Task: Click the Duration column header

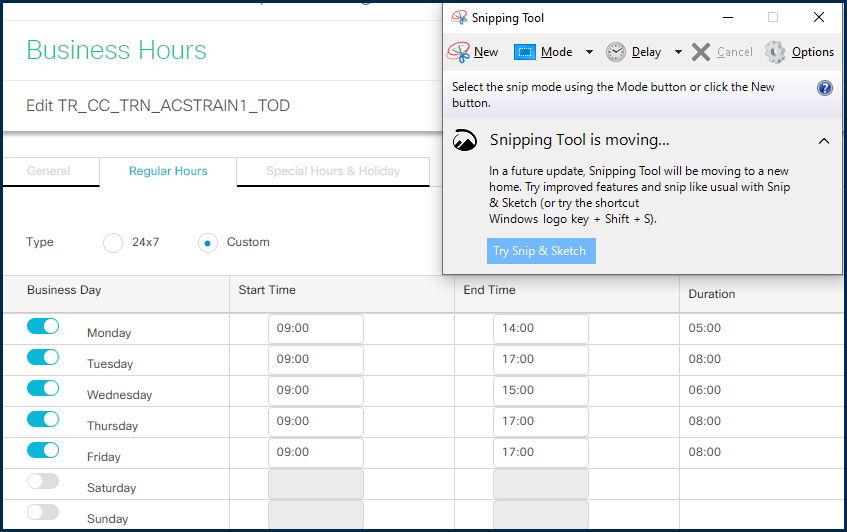Action: point(711,294)
